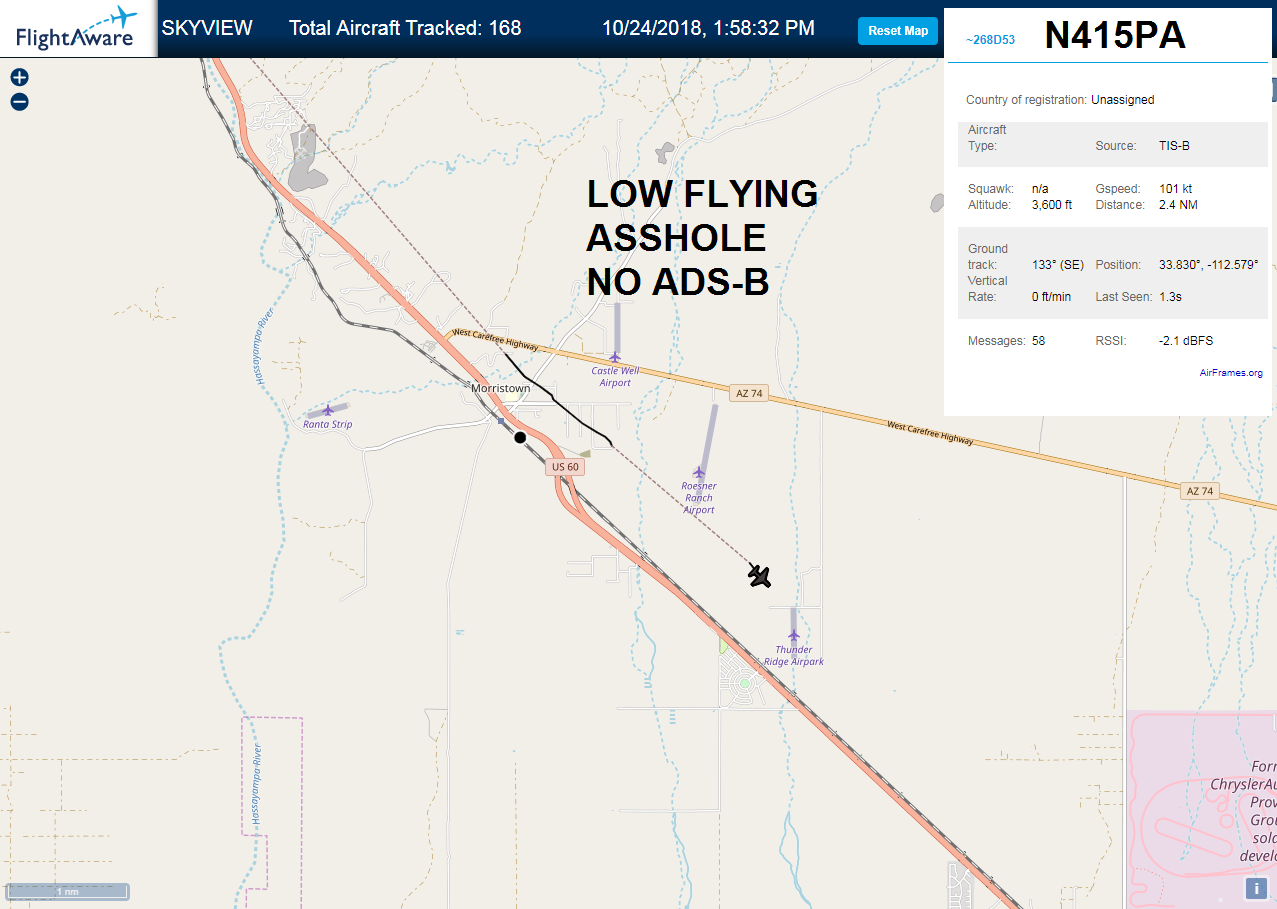Click the Ranta Strip airport icon
Screen dimensions: 1277x909
tap(327, 410)
